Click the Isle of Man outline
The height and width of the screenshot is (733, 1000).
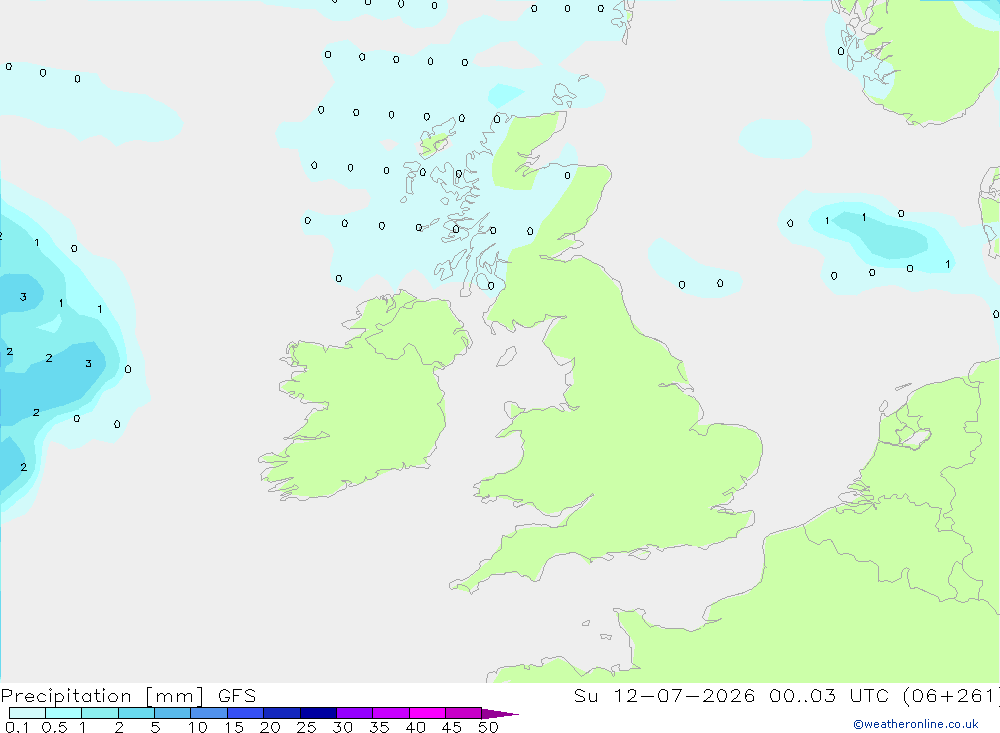(x=506, y=357)
